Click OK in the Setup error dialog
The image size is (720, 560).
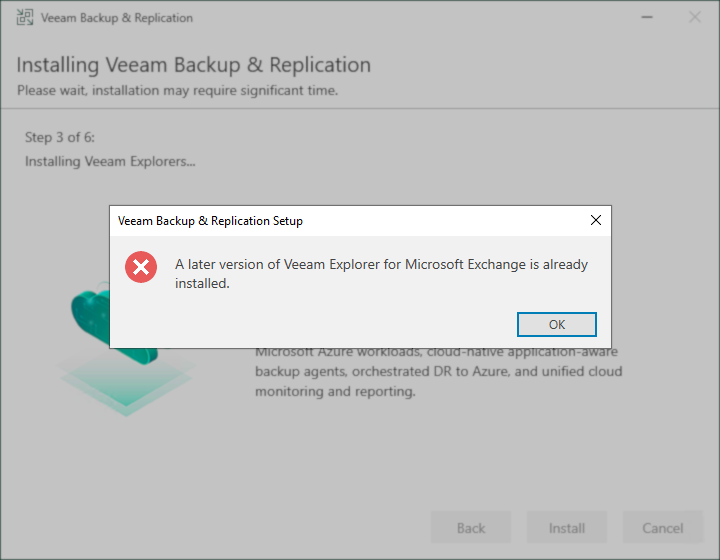click(557, 325)
